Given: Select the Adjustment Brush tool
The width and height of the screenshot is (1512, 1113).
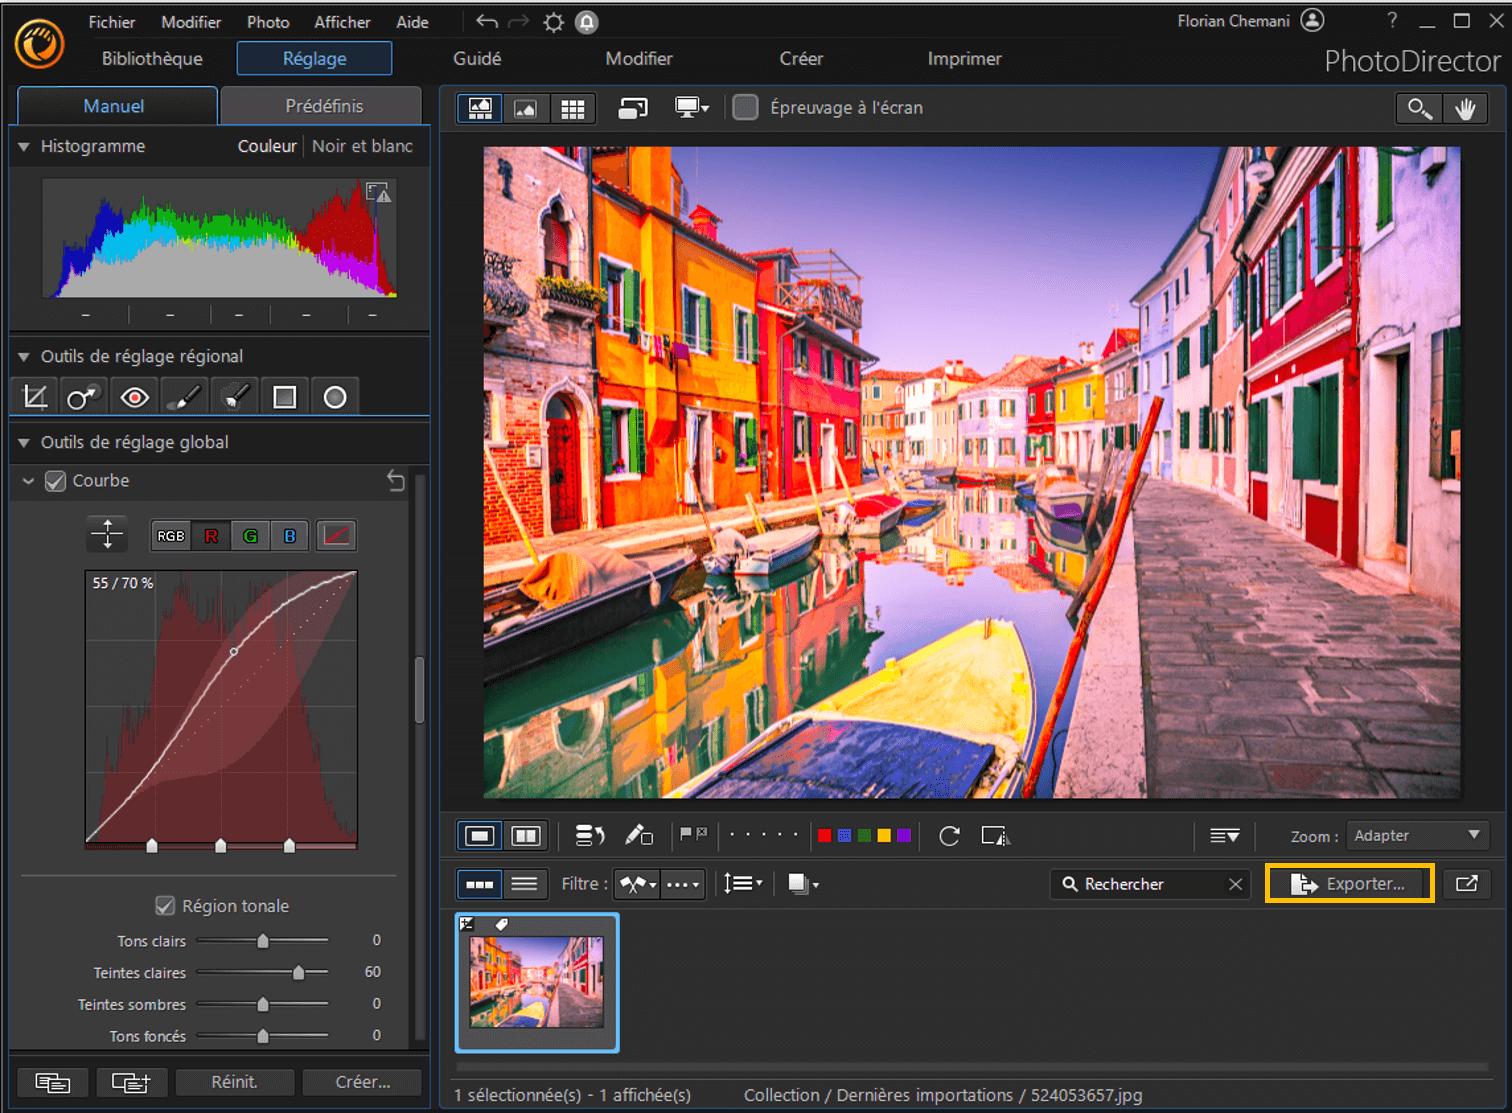Looking at the screenshot, I should [x=183, y=395].
